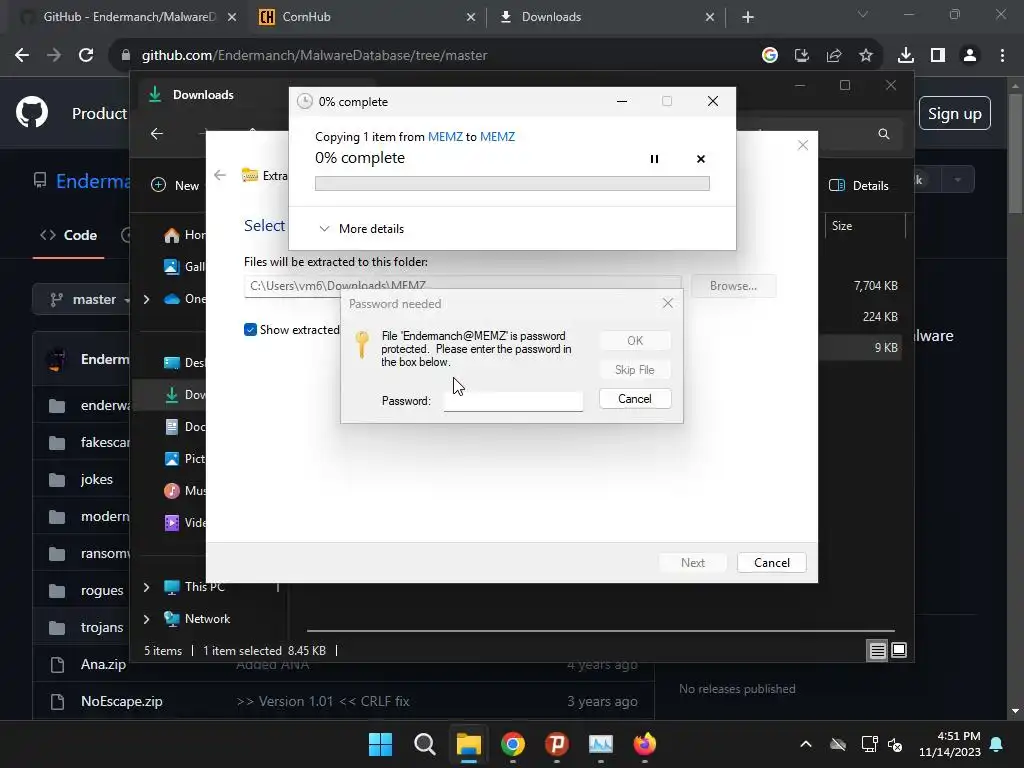The width and height of the screenshot is (1024, 768).
Task: Sort by the Size column header
Action: coord(842,226)
